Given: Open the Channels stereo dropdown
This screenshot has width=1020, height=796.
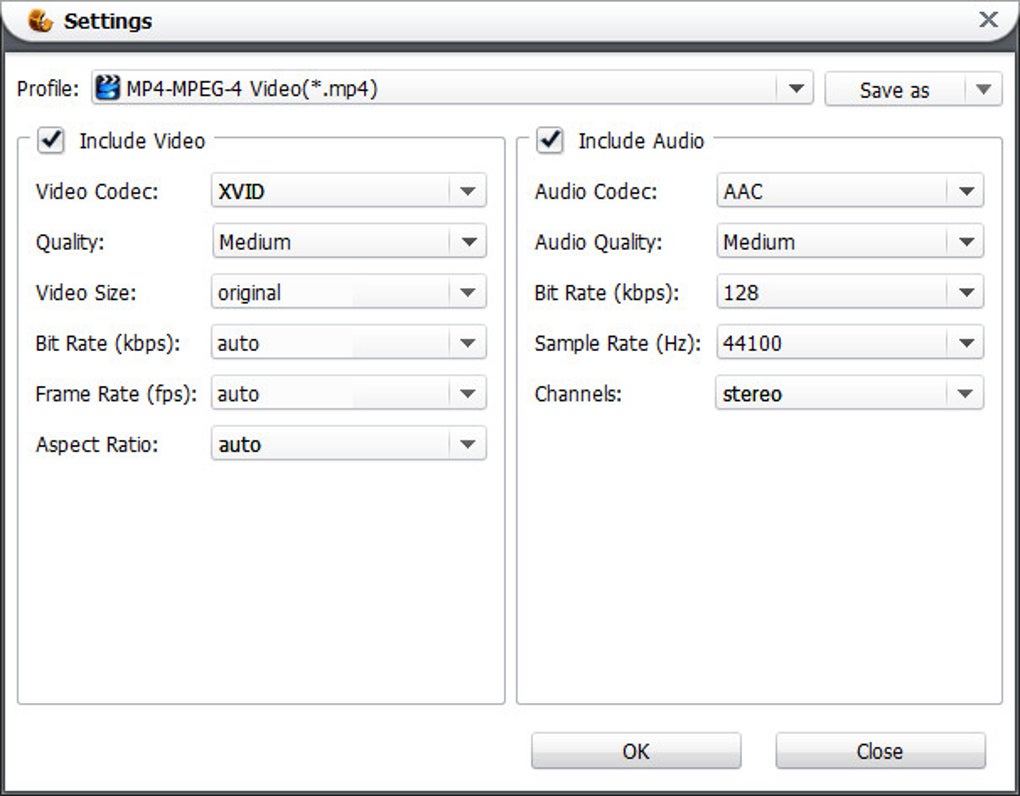Looking at the screenshot, I should pyautogui.click(x=965, y=394).
